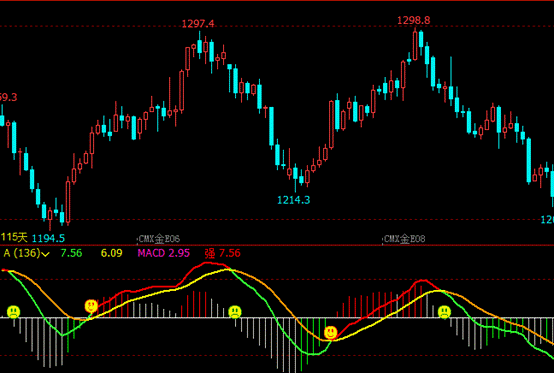The width and height of the screenshot is (554, 373).
Task: Click the 1298.8 high price label
Action: coord(414,20)
